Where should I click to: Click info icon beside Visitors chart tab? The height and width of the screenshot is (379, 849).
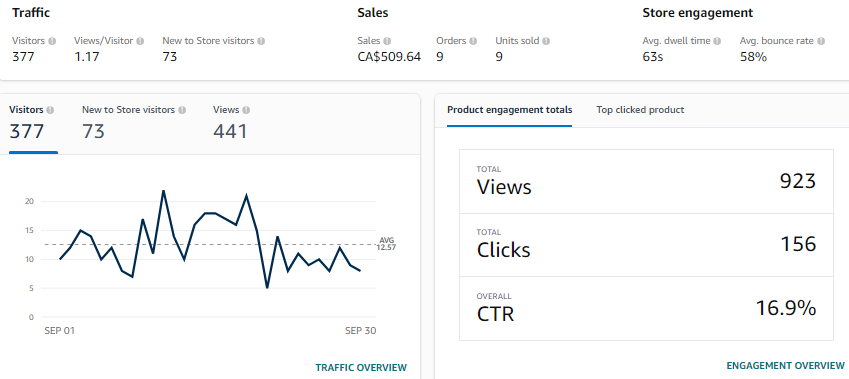pyautogui.click(x=50, y=110)
